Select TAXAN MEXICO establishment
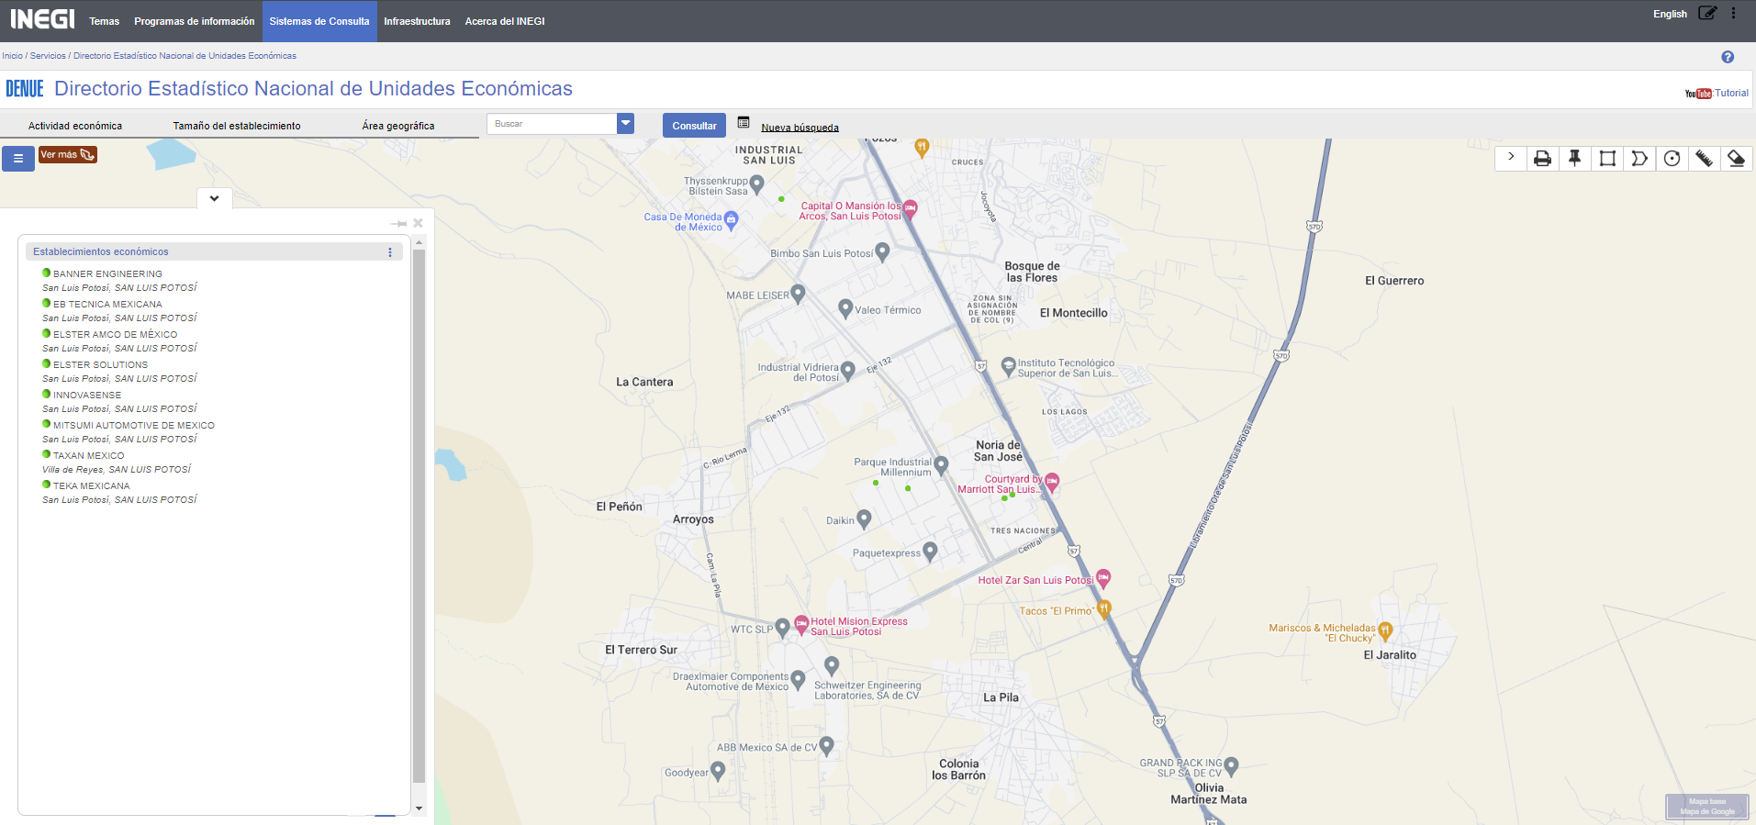 coord(88,456)
